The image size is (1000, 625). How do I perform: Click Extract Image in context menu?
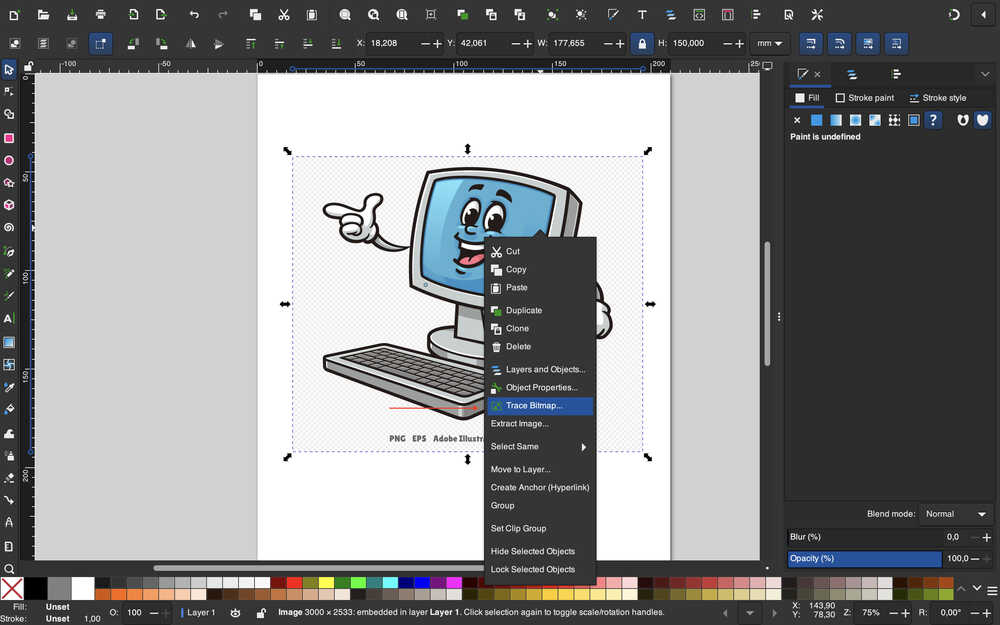point(519,424)
